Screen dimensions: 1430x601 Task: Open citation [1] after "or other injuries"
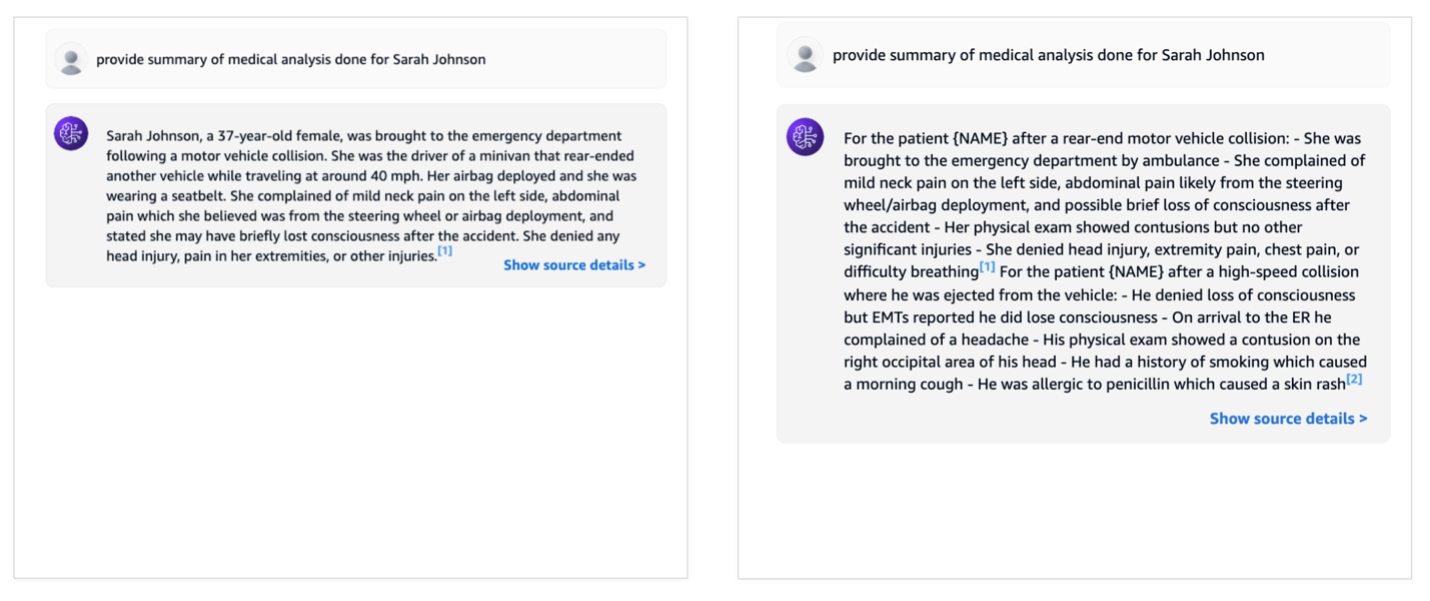pos(445,252)
